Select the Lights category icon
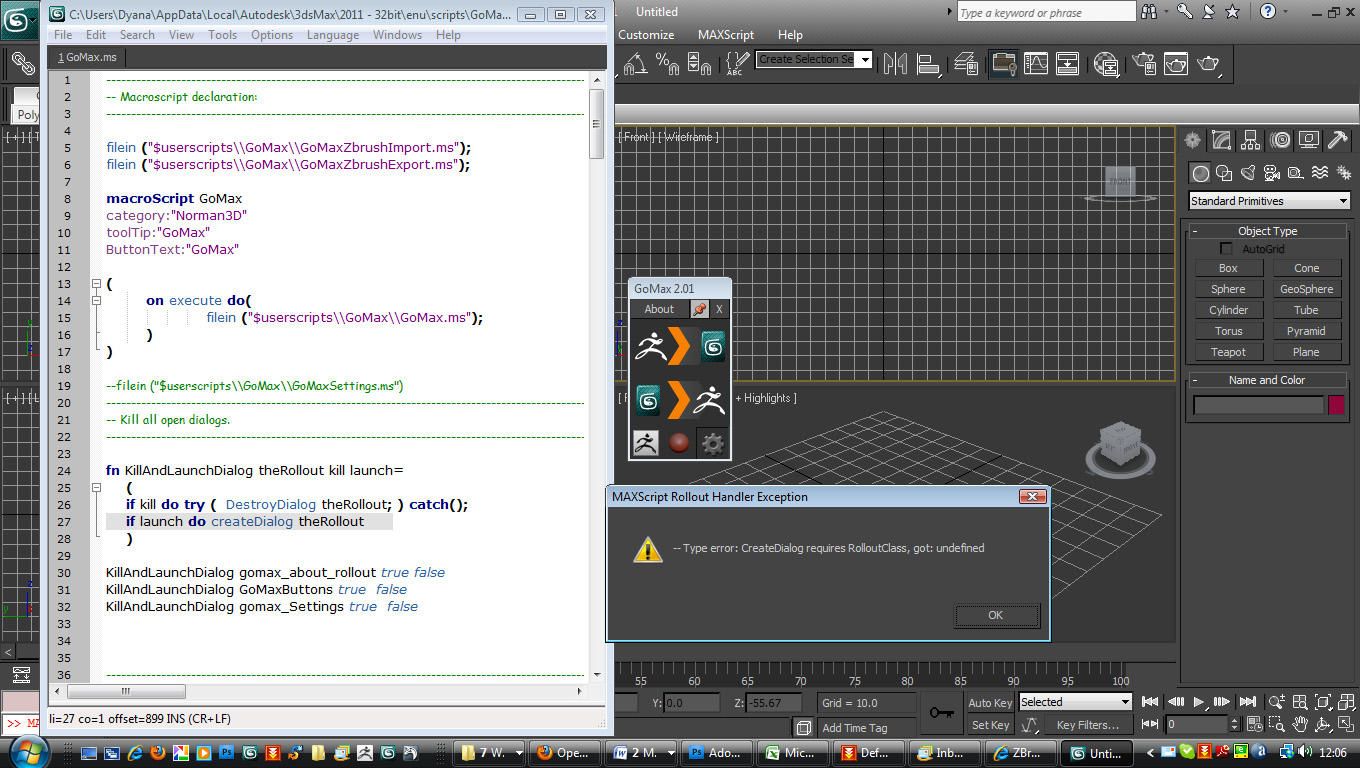The height and width of the screenshot is (768, 1360). (x=1248, y=173)
